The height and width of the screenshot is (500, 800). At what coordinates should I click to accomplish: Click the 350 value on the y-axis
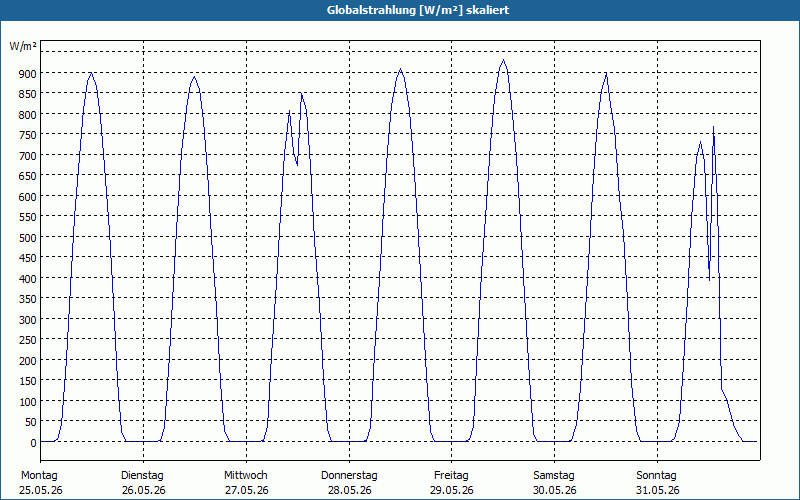click(x=28, y=299)
